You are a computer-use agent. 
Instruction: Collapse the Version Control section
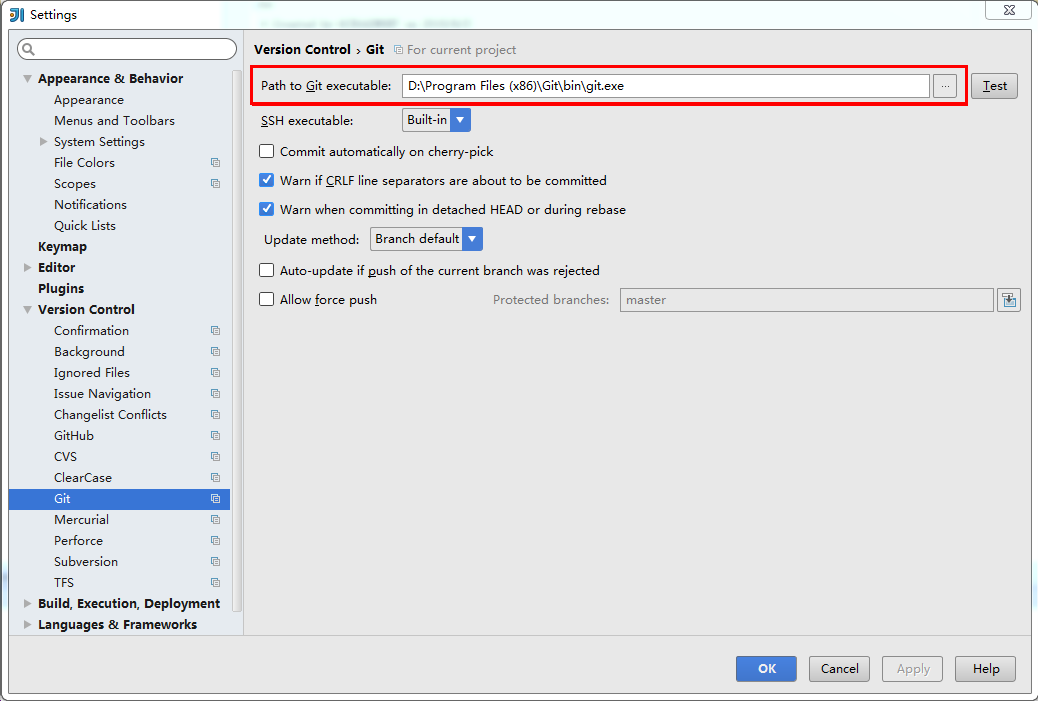pos(27,310)
